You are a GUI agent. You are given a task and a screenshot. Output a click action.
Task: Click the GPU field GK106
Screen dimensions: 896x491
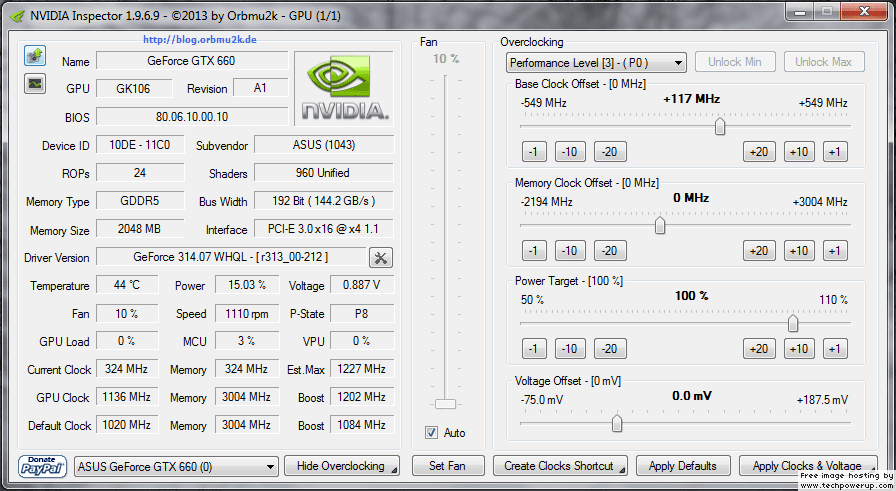(x=134, y=89)
